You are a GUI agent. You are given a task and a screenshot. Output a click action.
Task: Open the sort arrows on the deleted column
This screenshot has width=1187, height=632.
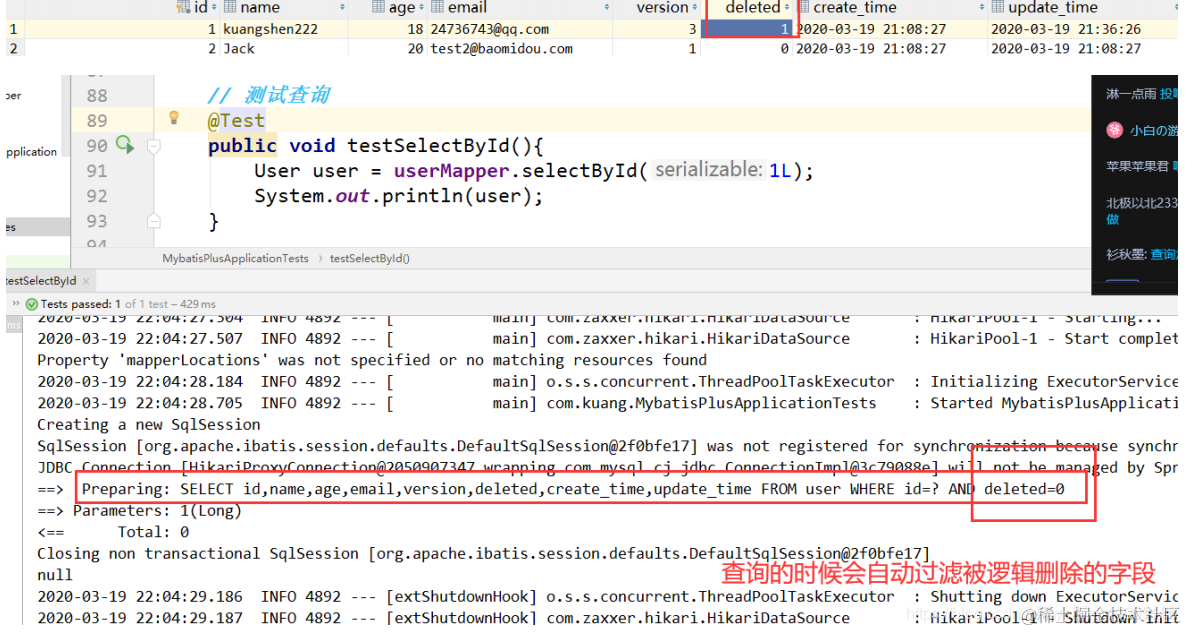pyautogui.click(x=787, y=8)
